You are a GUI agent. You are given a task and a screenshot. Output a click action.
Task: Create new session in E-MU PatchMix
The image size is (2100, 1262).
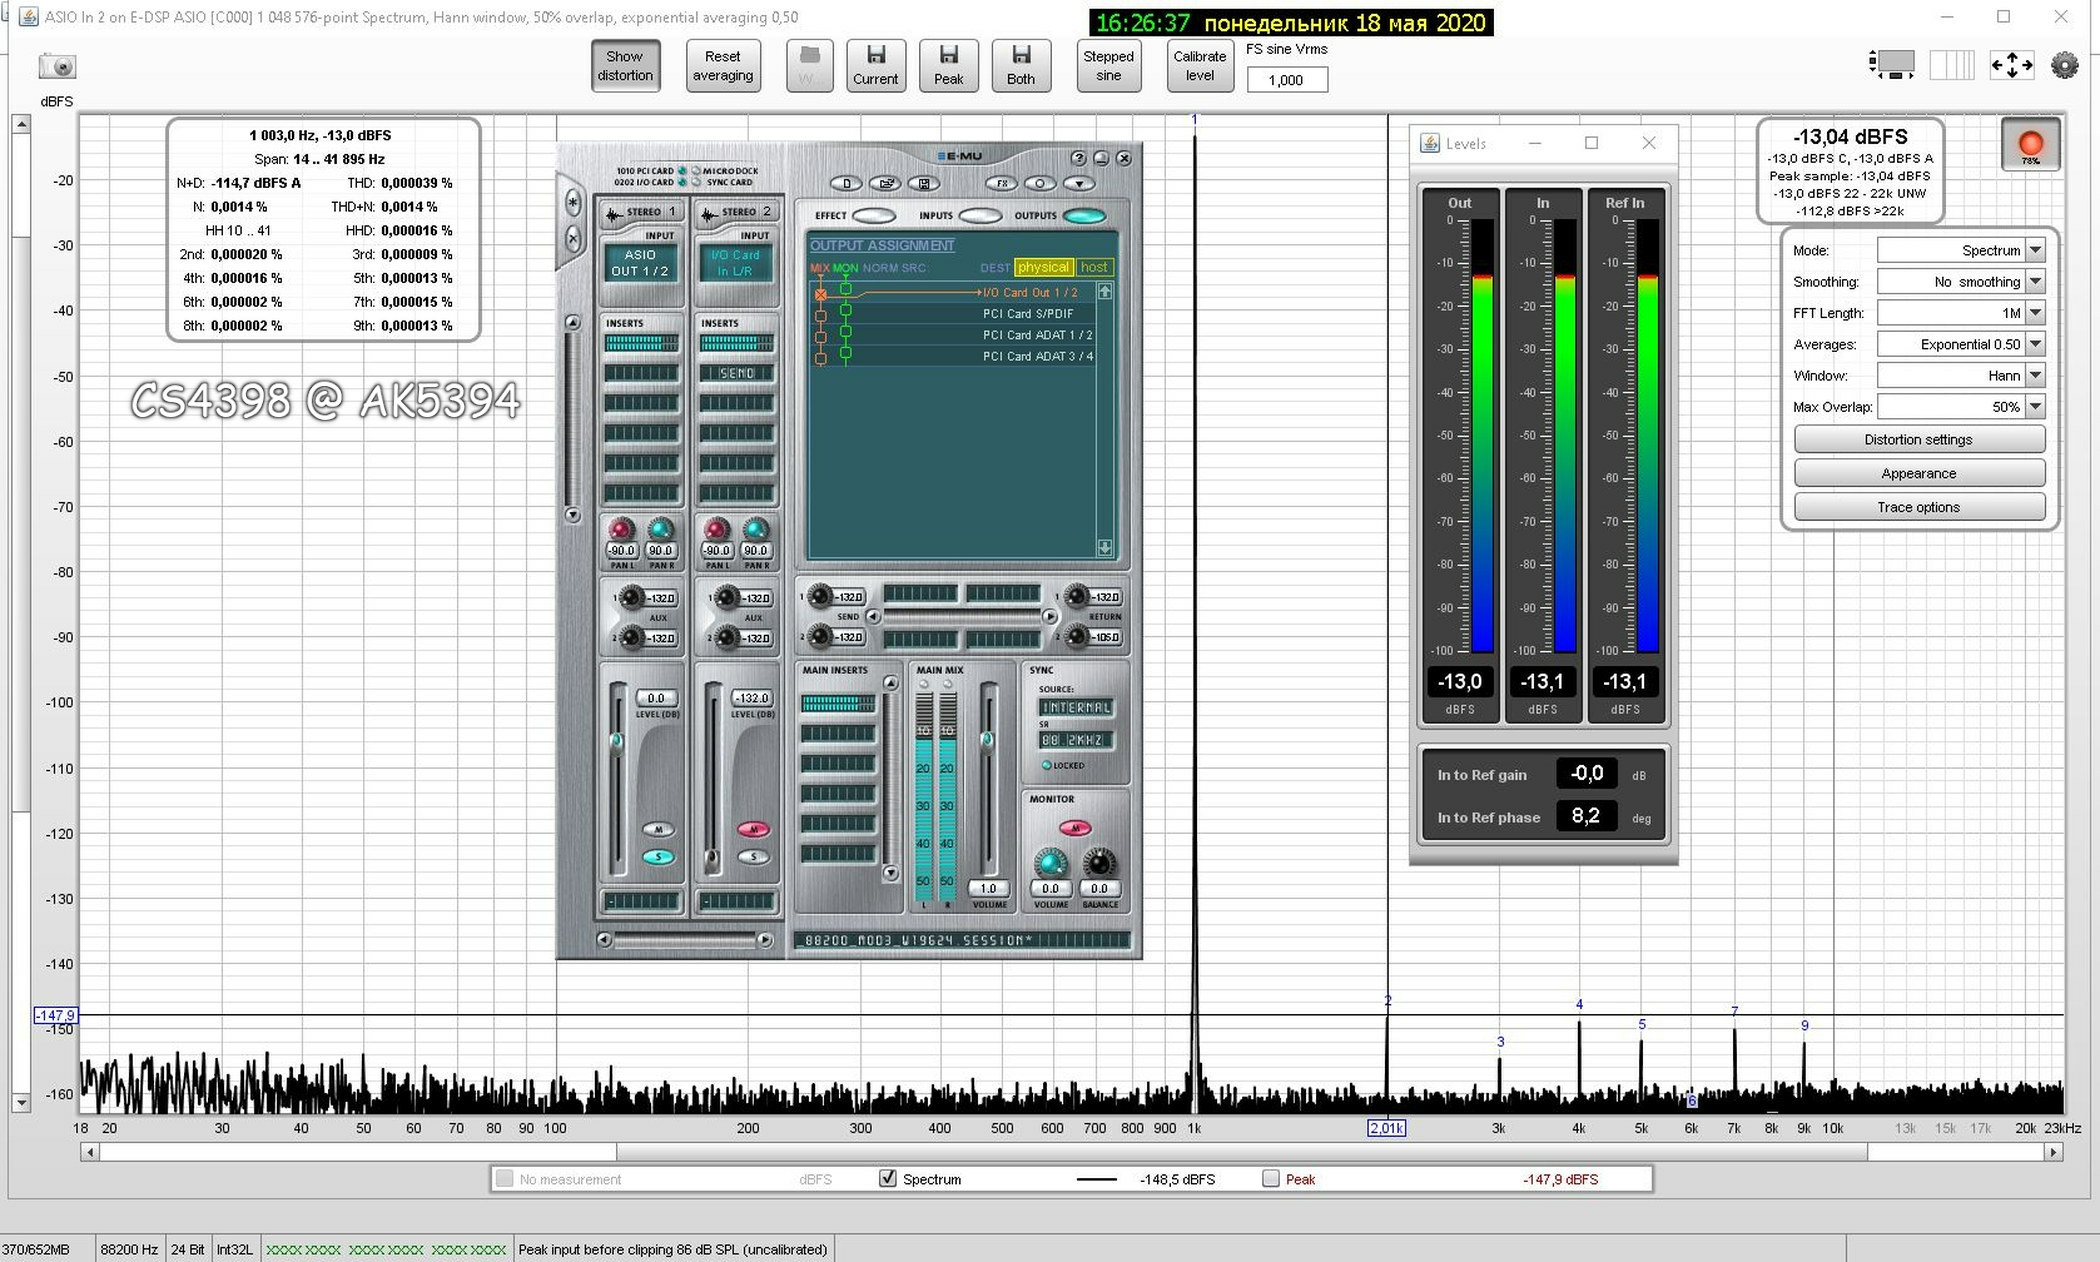point(846,184)
